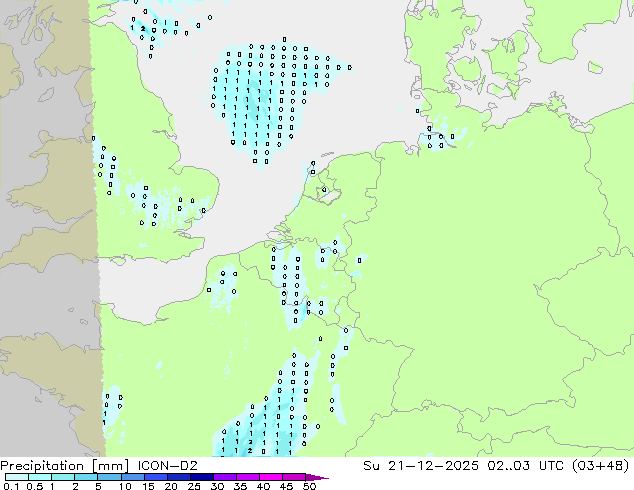
Task: Select the 0.1–0.5 mm legend color swatch
Action: [x=17, y=477]
